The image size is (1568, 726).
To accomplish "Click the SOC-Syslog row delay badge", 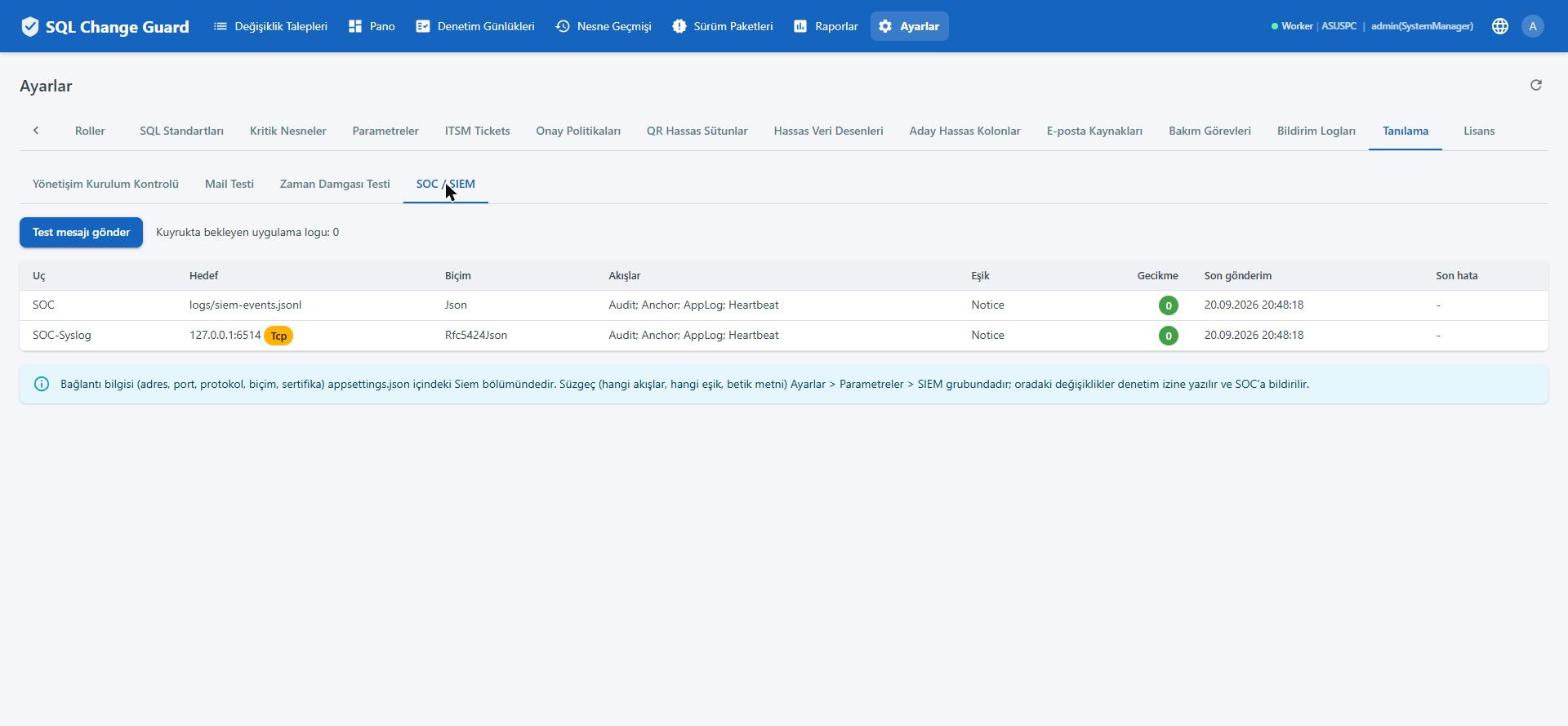I will (1168, 336).
